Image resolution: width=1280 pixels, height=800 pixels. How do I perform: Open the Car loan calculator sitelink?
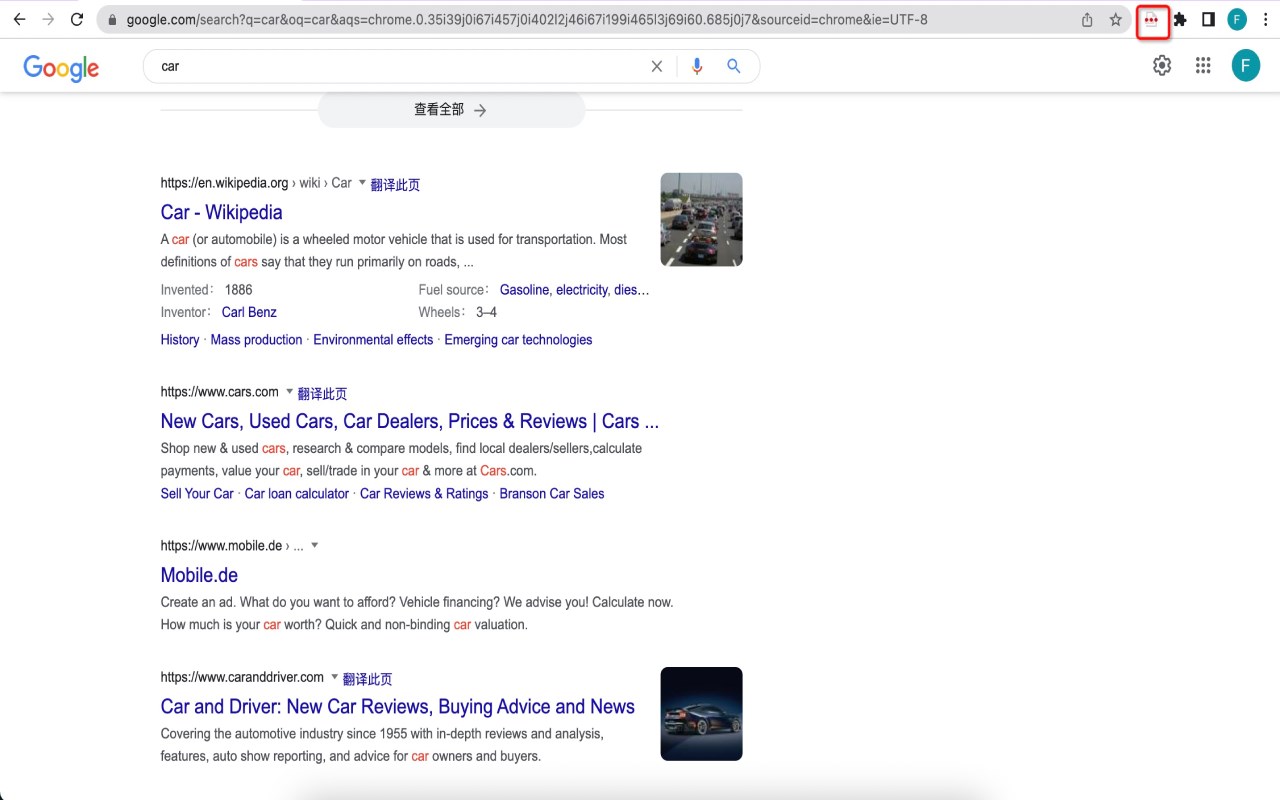click(297, 494)
